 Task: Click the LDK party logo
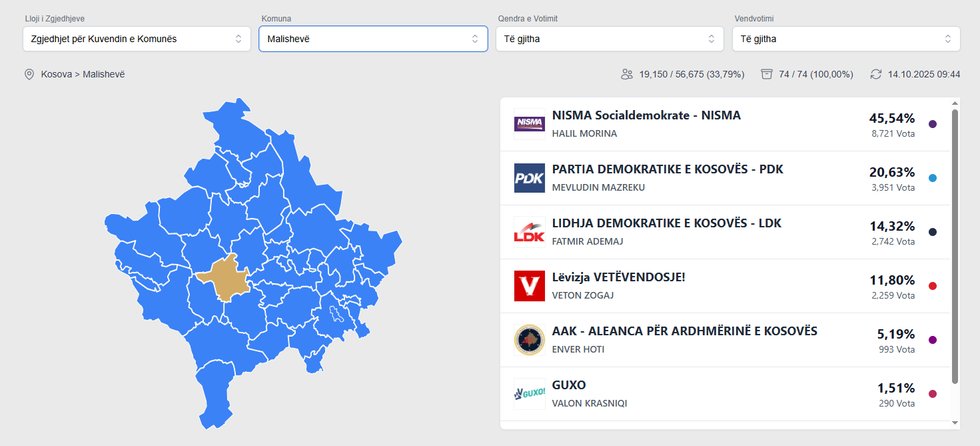pyautogui.click(x=528, y=232)
